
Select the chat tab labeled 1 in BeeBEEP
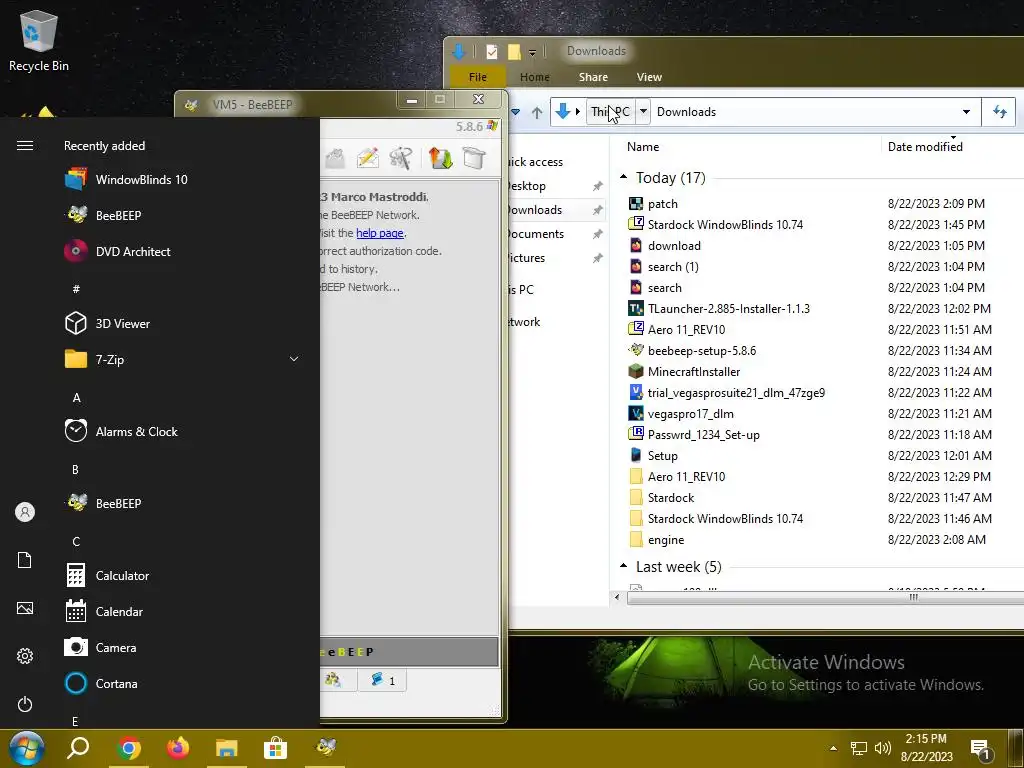click(382, 680)
